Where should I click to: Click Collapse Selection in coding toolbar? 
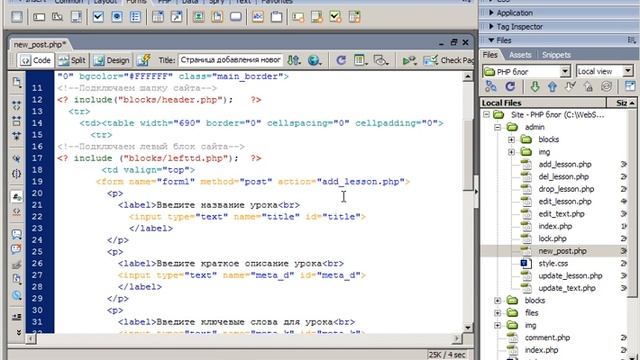click(16, 121)
